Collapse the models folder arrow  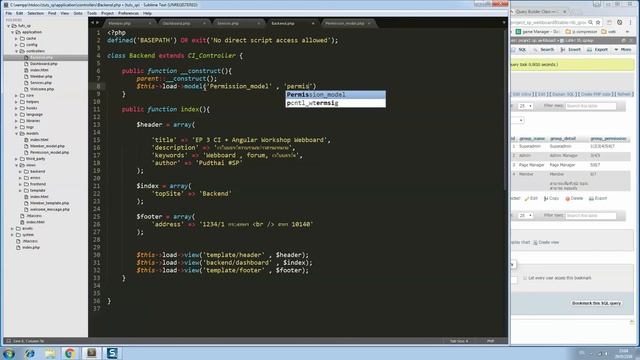[17, 133]
